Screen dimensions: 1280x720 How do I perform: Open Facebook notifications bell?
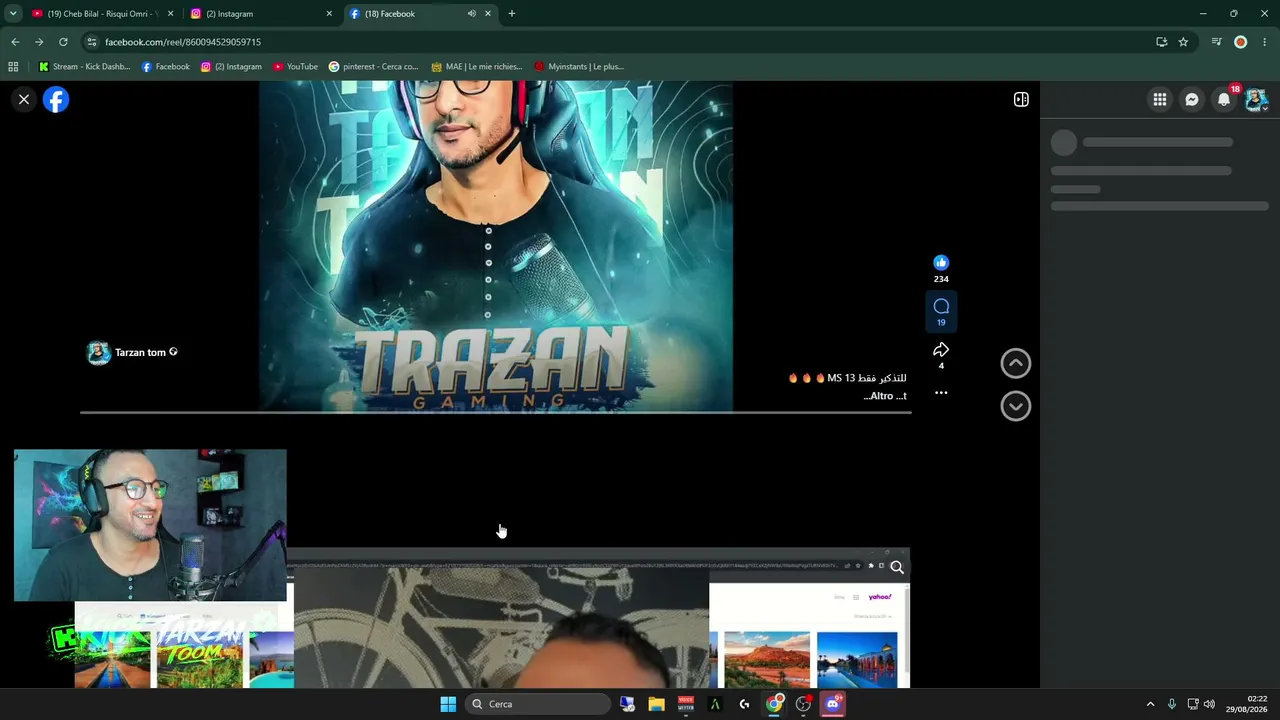point(1224,99)
